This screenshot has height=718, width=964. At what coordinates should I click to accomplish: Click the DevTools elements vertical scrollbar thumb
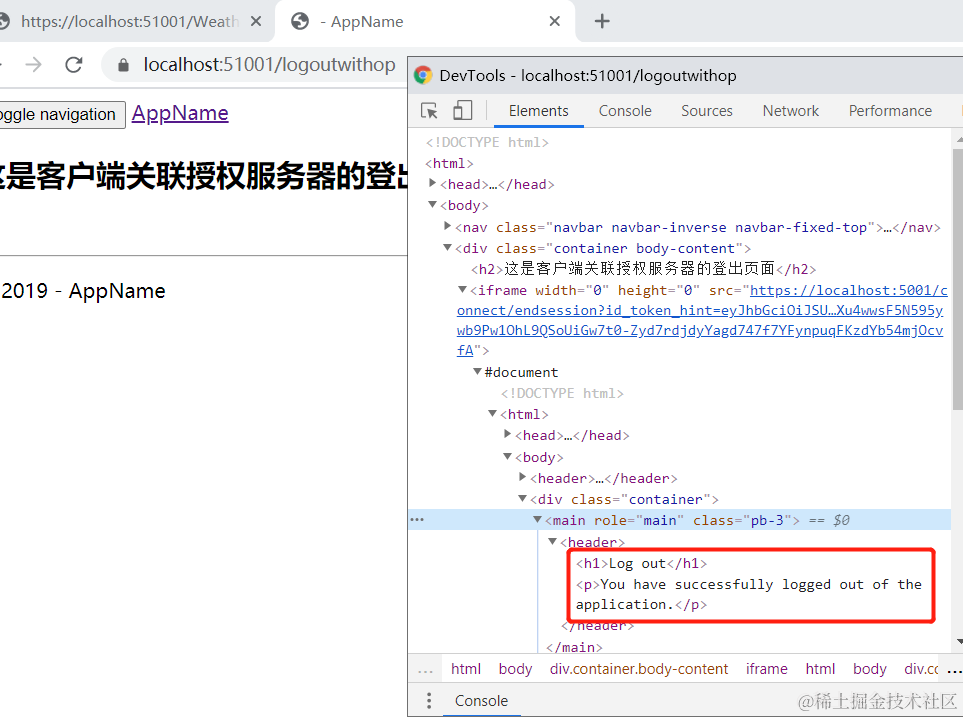point(958,280)
